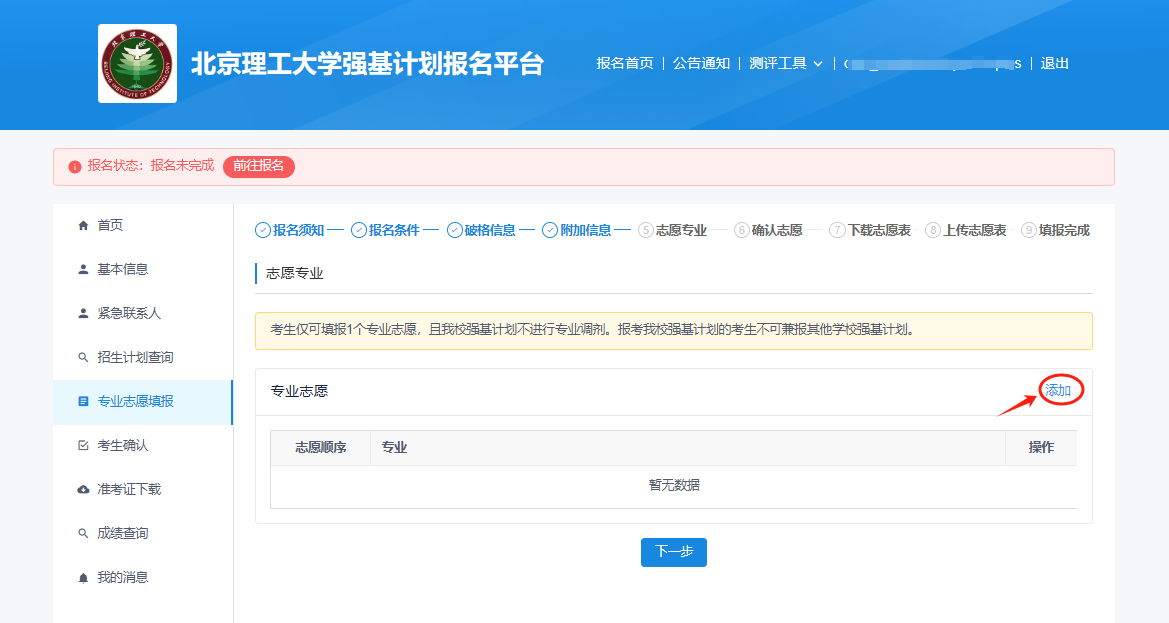Click the 暂无数据 empty table text
The width and height of the screenshot is (1169, 623).
(x=674, y=485)
